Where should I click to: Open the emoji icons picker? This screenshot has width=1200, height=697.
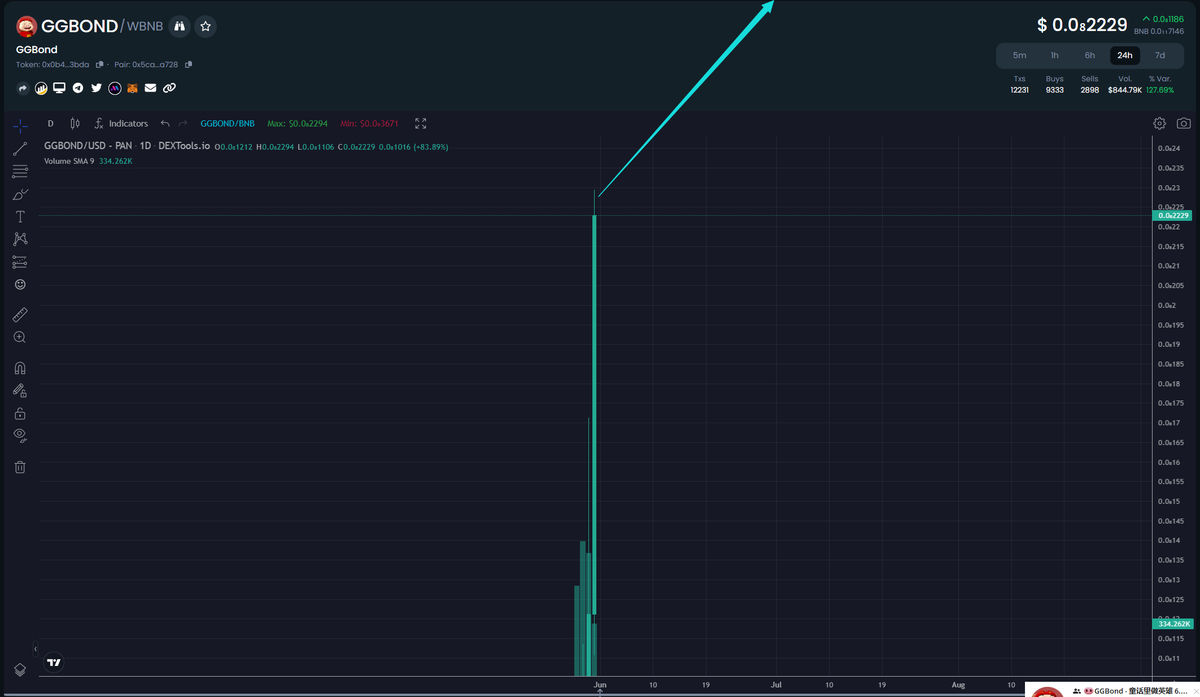[20, 285]
